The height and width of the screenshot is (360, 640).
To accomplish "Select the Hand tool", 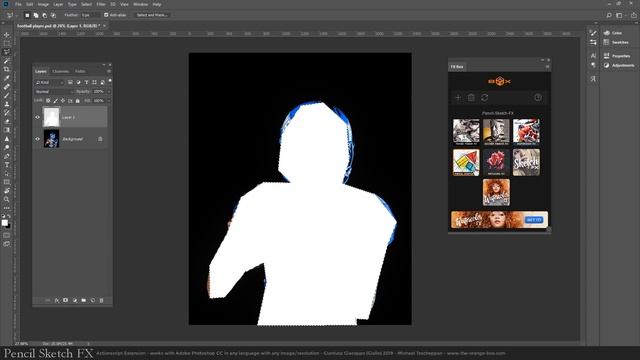I will coord(7,191).
